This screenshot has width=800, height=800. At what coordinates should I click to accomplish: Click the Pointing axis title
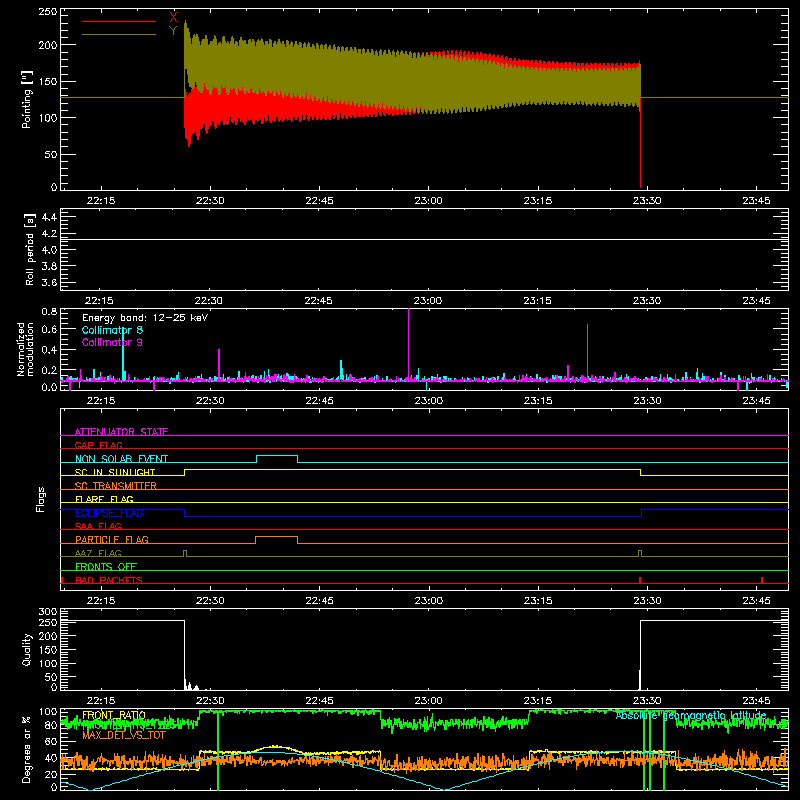[x=27, y=99]
